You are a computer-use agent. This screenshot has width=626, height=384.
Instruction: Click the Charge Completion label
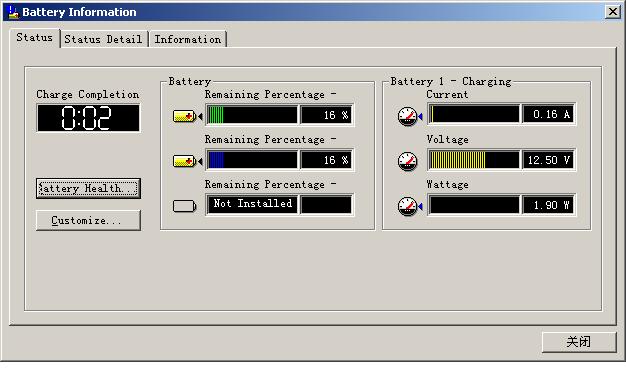click(x=88, y=95)
